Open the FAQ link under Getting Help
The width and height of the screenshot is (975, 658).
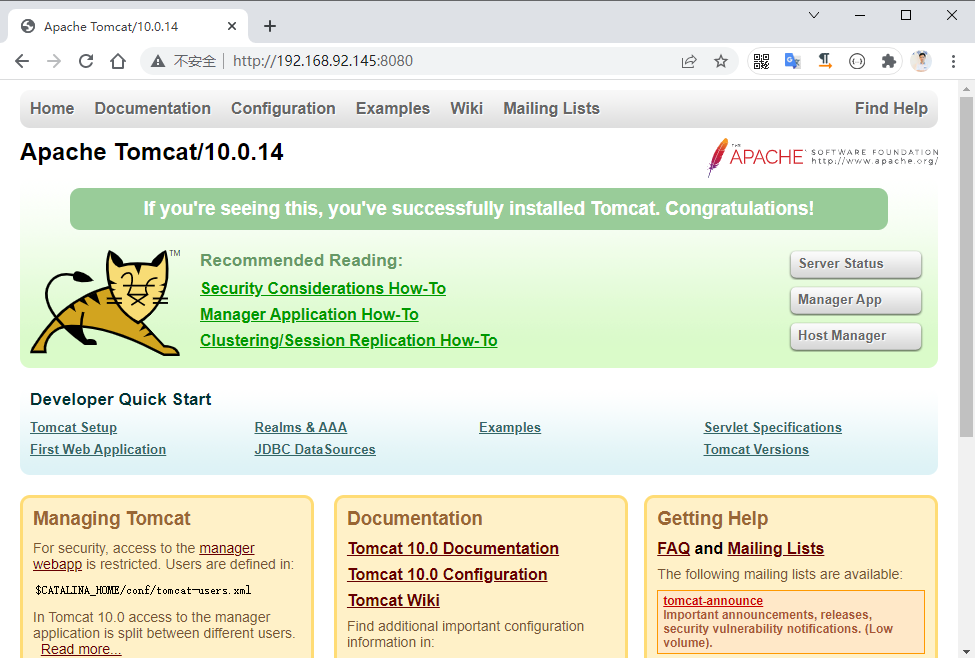click(673, 549)
